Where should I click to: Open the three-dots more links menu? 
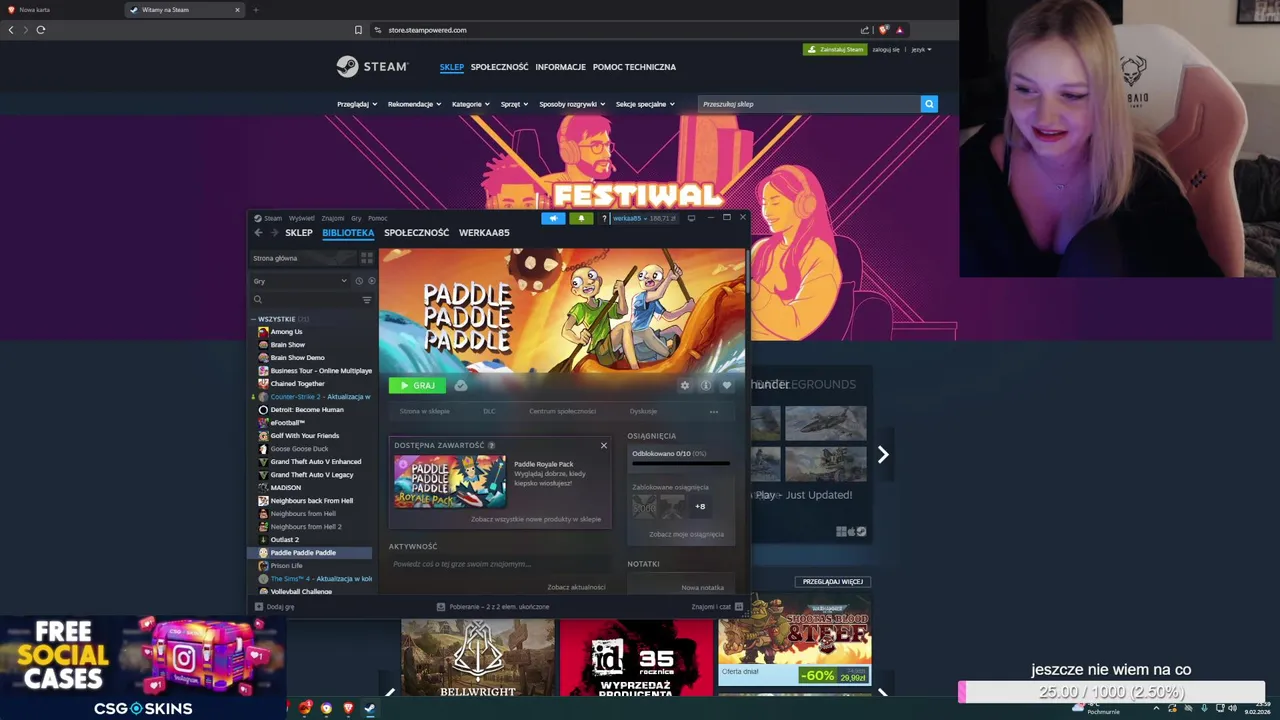pyautogui.click(x=714, y=411)
